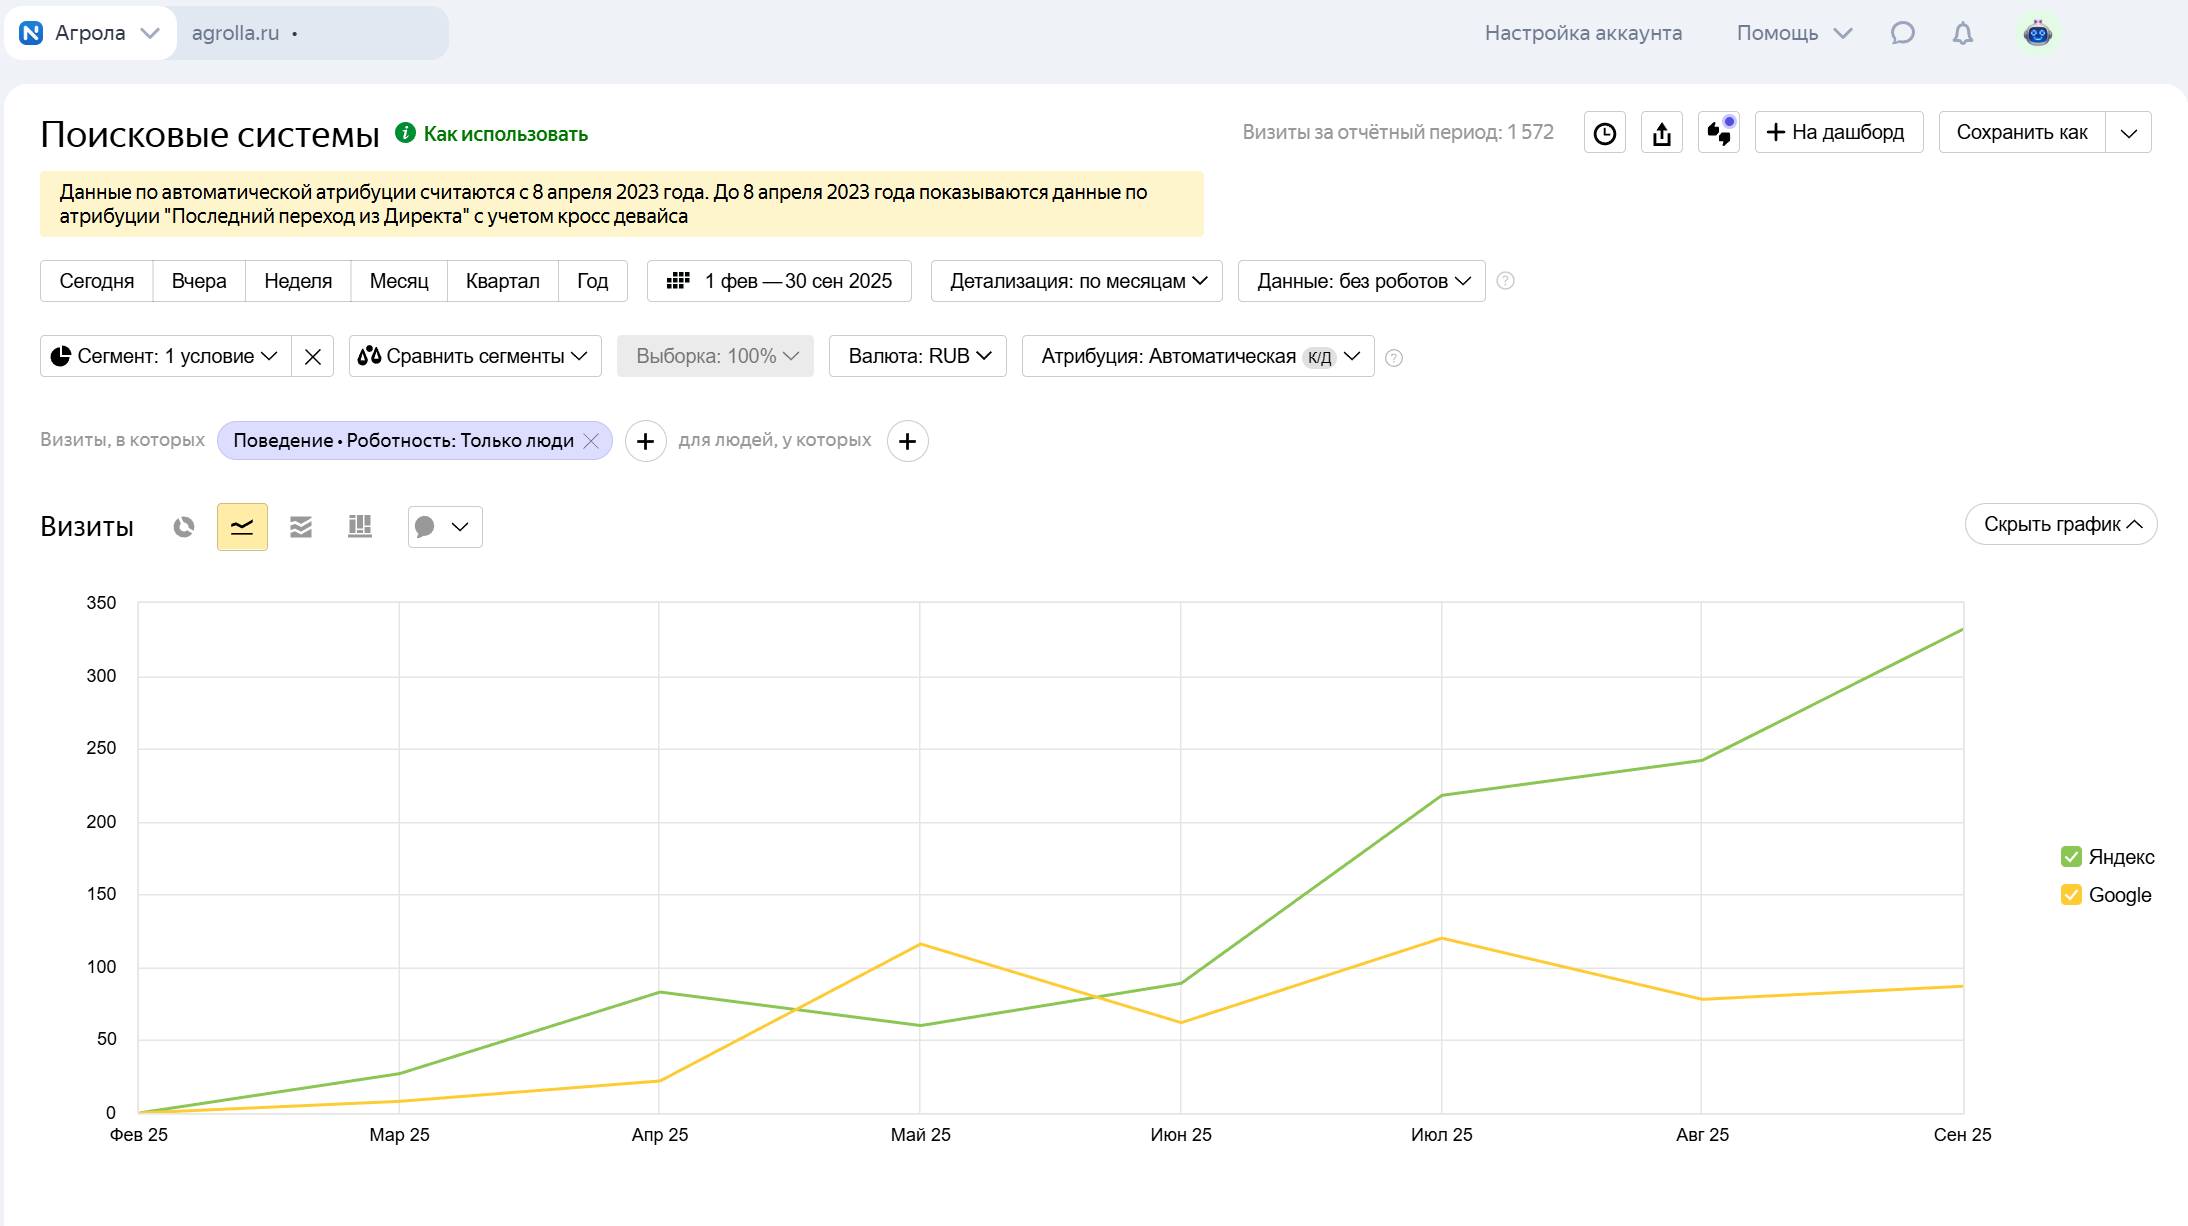Expand the Агрола account selector
The height and width of the screenshot is (1226, 2188).
[x=91, y=33]
